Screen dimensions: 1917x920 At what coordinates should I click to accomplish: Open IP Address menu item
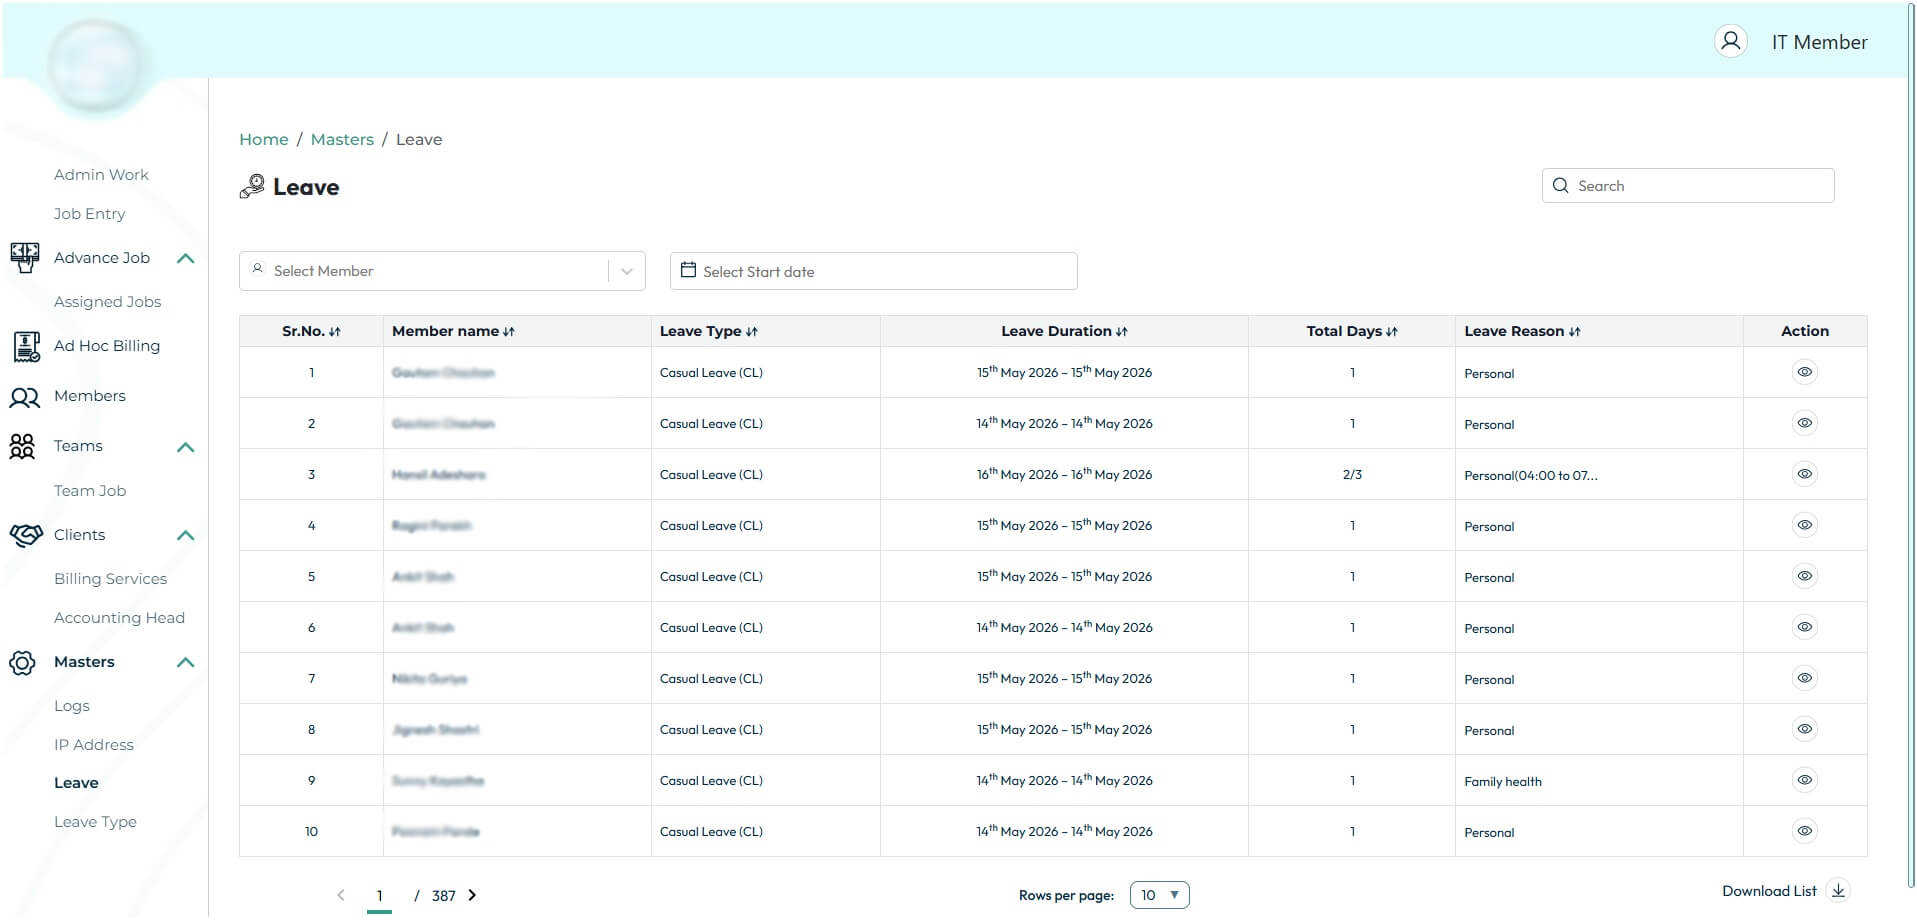[94, 745]
